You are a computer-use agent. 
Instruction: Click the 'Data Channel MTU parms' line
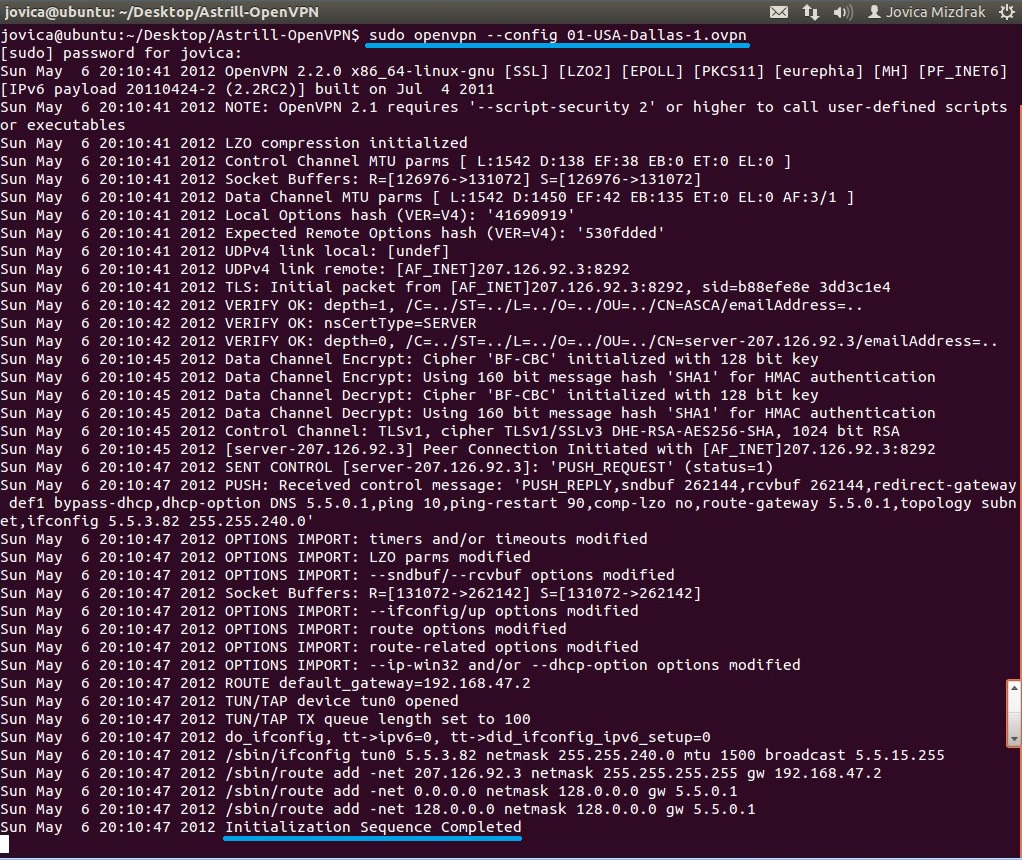click(x=427, y=198)
